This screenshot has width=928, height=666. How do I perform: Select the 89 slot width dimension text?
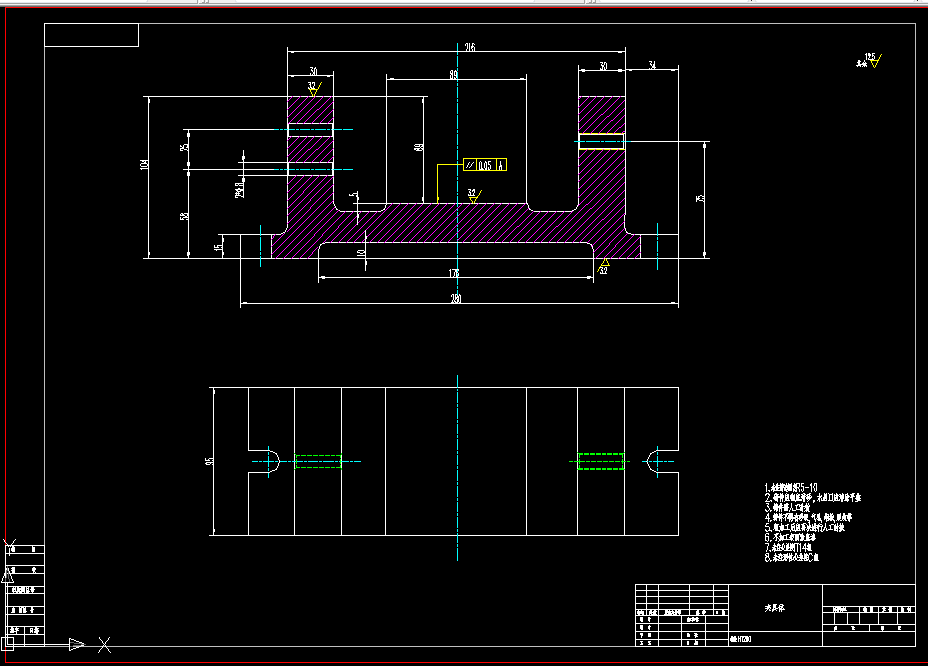tap(453, 75)
